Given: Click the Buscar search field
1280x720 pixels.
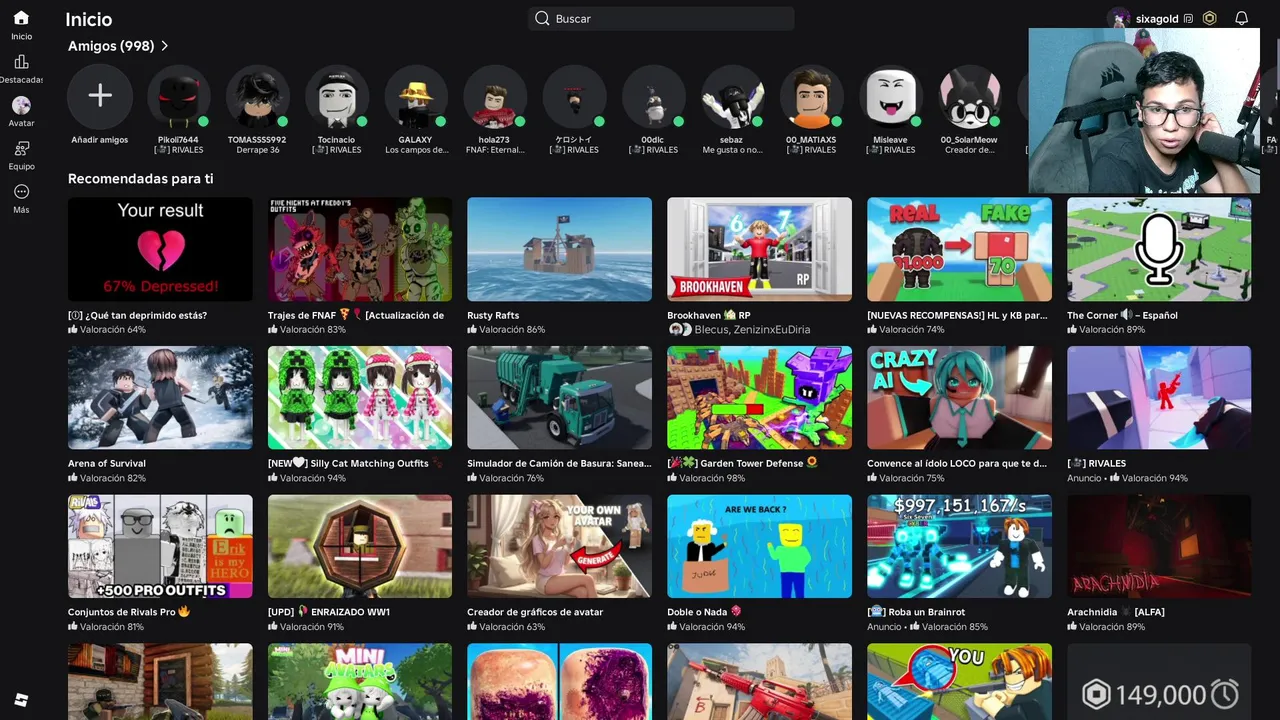Looking at the screenshot, I should point(662,18).
